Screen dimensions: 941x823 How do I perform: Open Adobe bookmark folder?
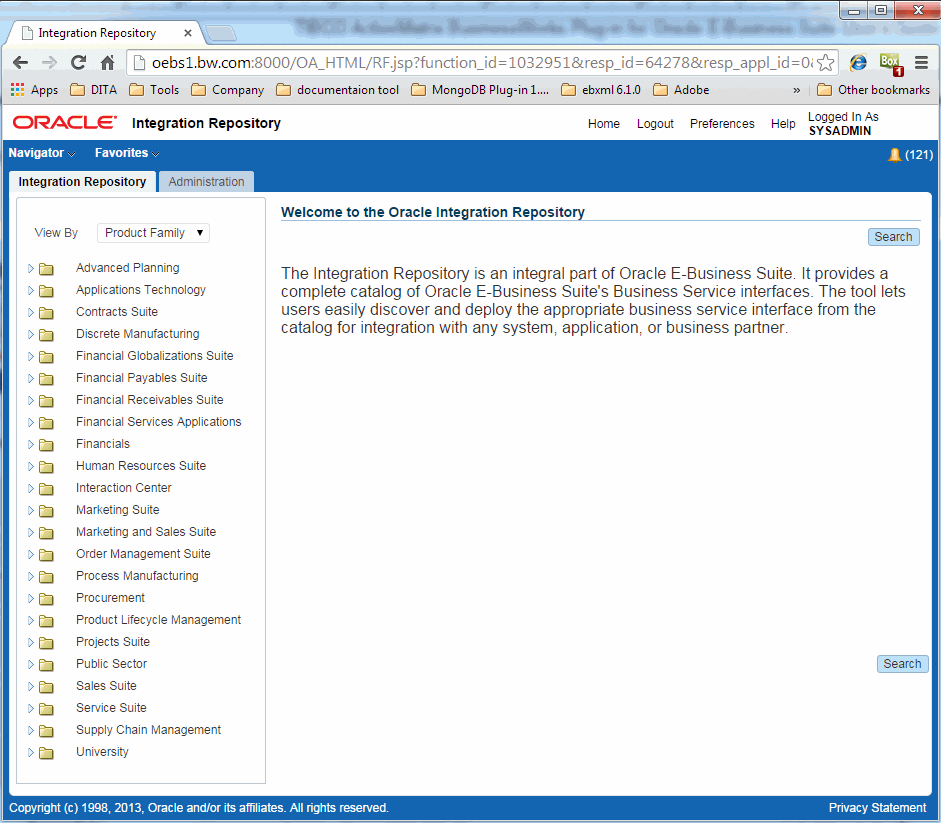coord(681,90)
